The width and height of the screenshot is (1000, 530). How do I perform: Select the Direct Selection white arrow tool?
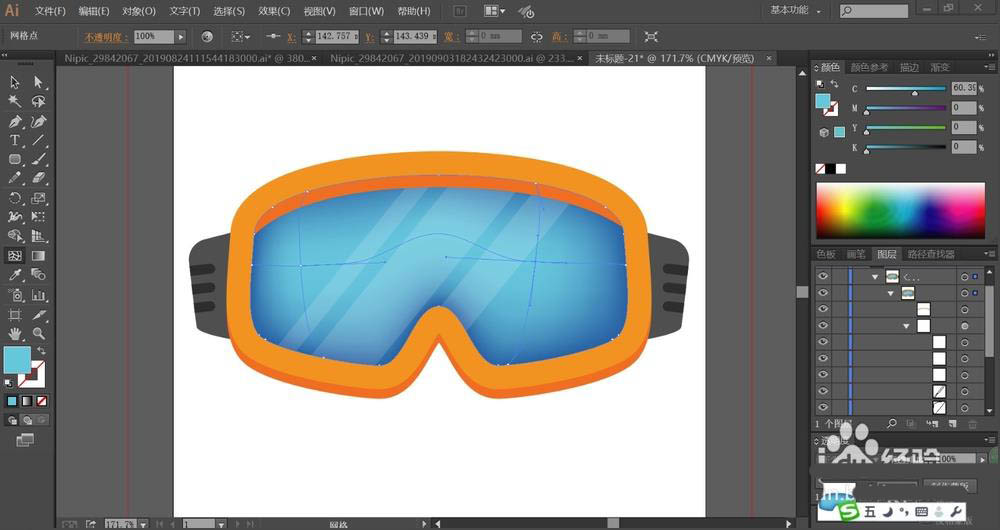pyautogui.click(x=38, y=82)
